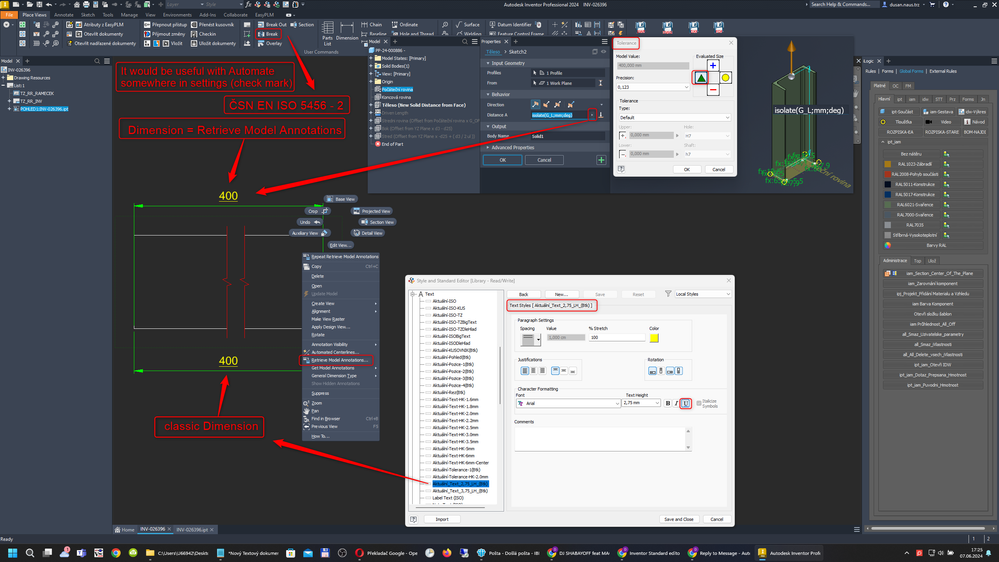
Task: Check the Italicize Symbols checkbox
Action: pos(699,403)
